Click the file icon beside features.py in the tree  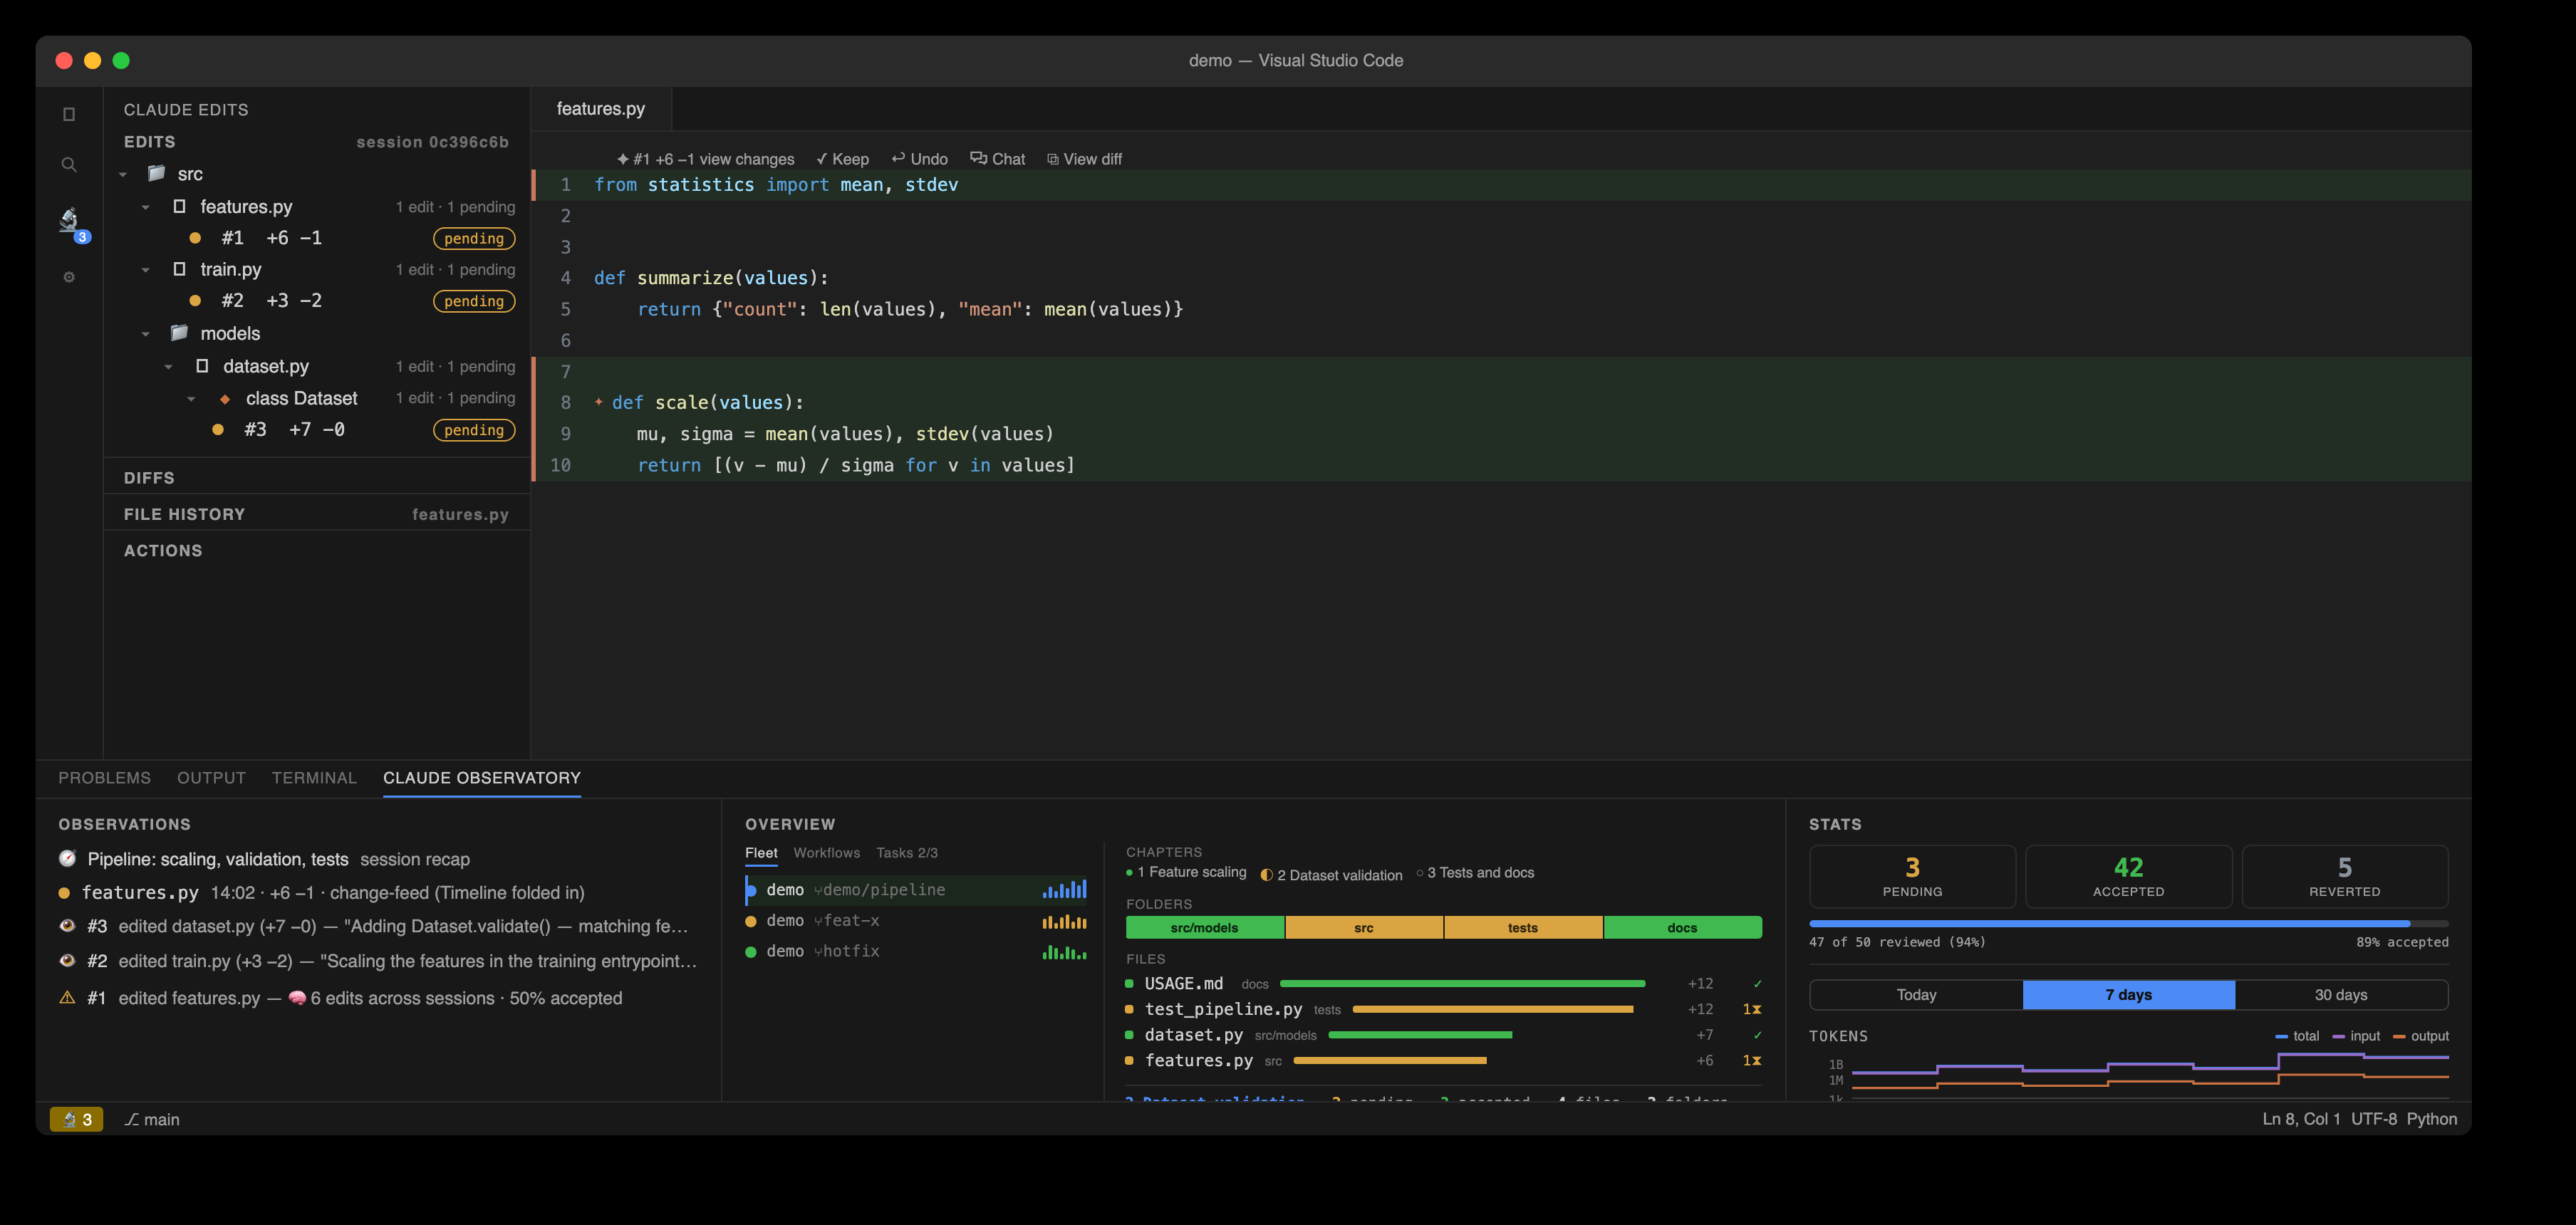pyautogui.click(x=179, y=206)
